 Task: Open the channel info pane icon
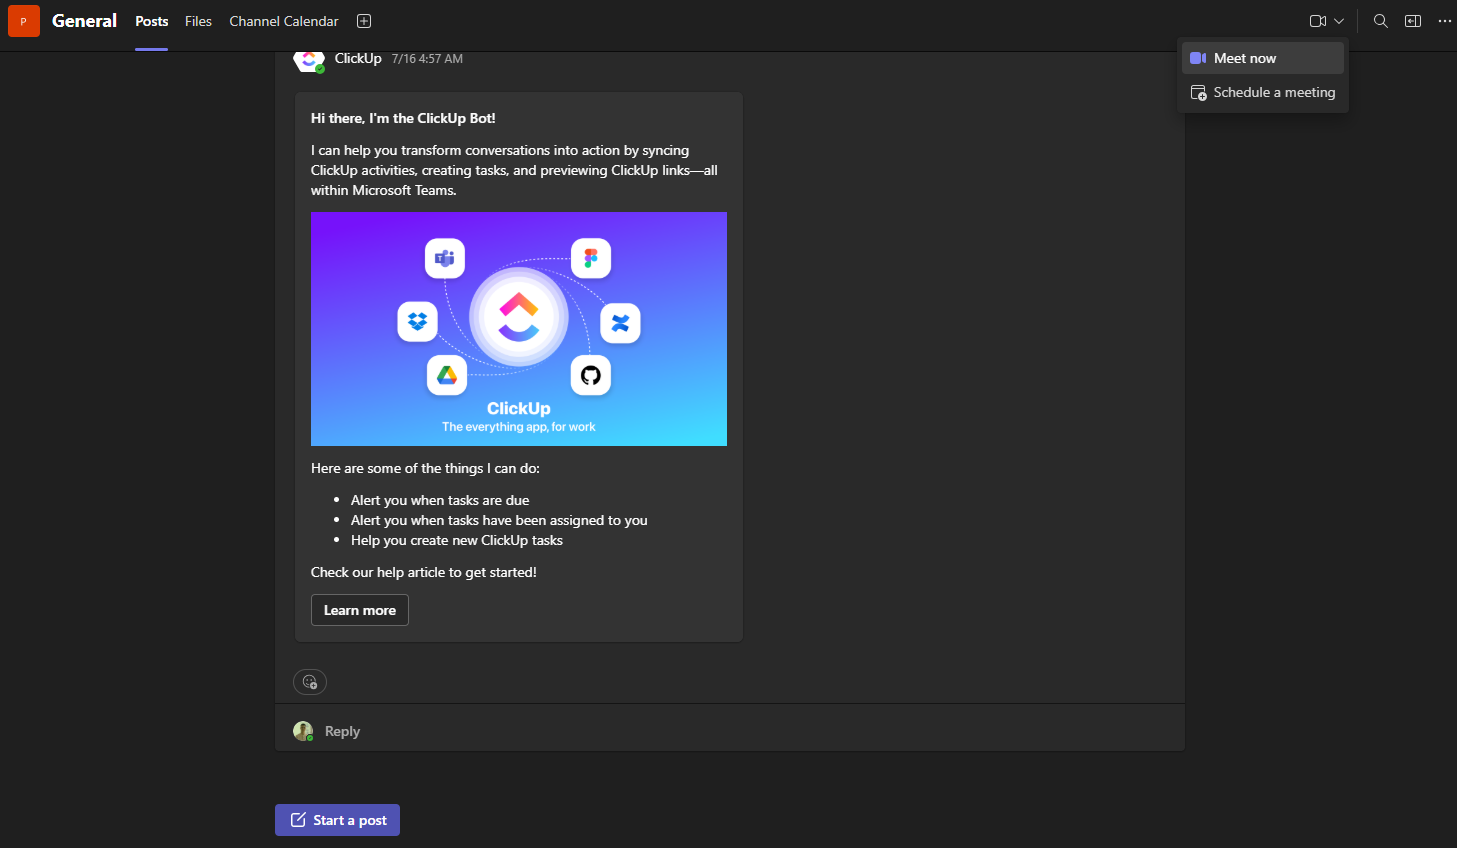1413,21
